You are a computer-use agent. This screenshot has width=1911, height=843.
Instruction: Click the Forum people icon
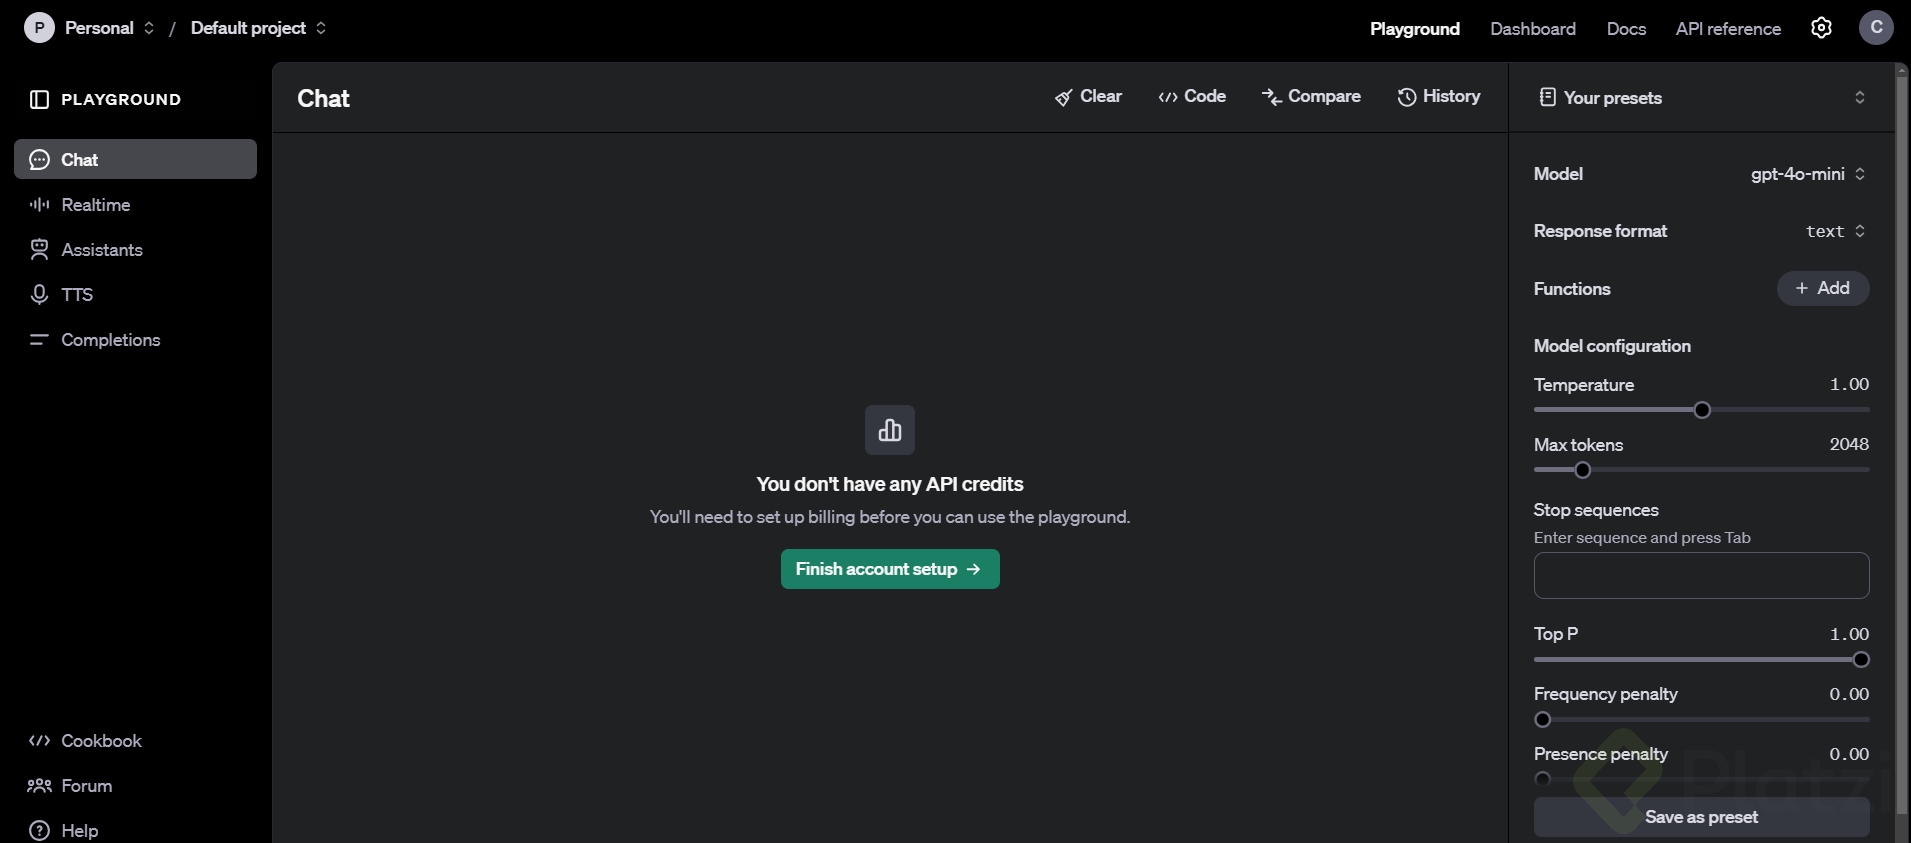tap(40, 786)
